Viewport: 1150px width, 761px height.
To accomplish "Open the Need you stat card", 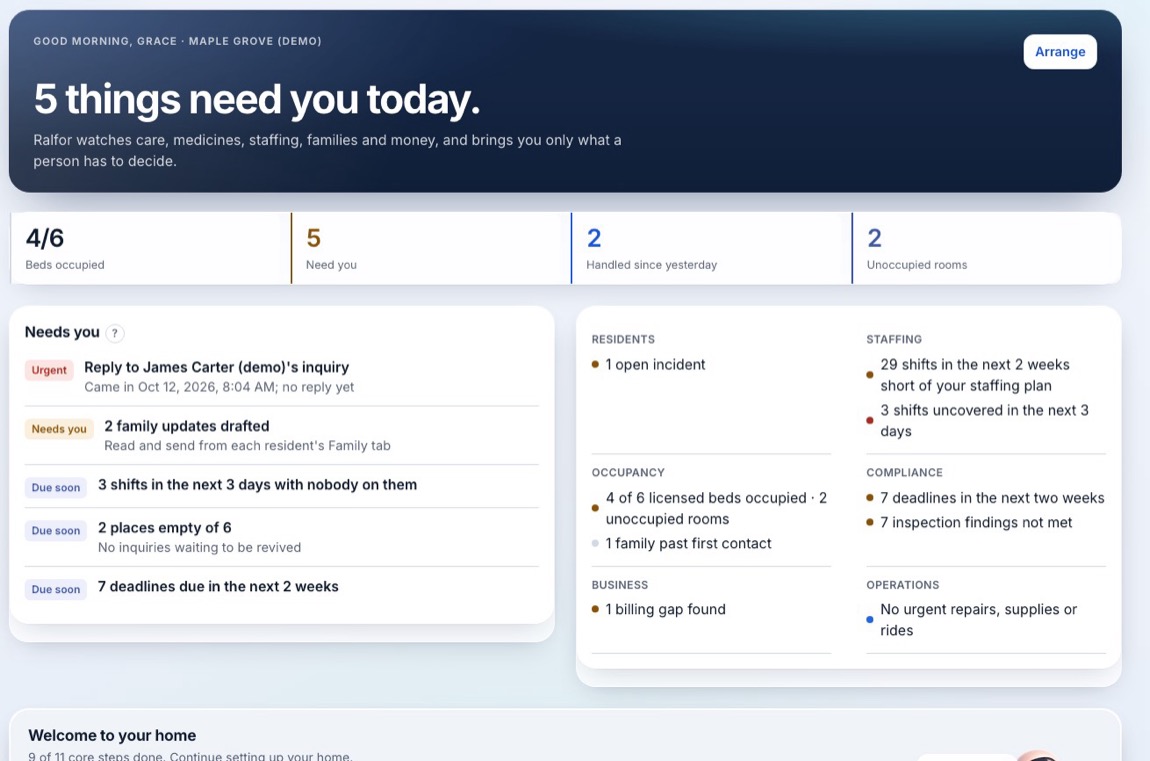I will coord(431,249).
